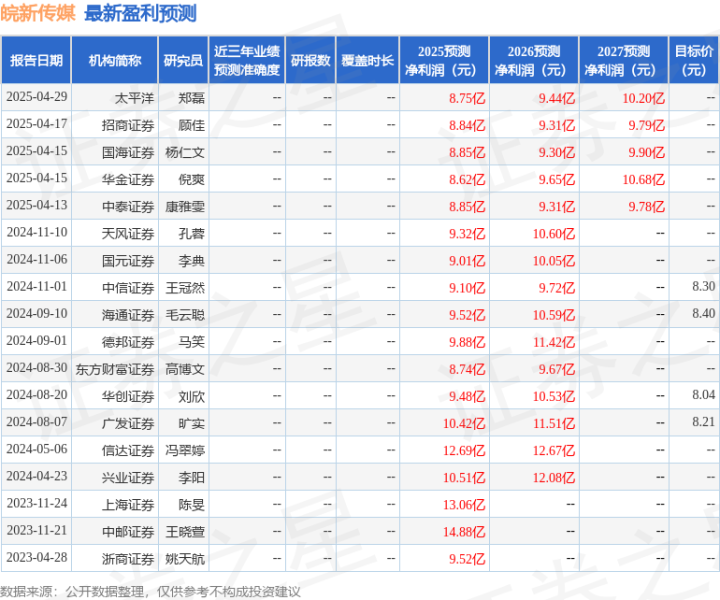Click 2026预测净利润 column header

point(534,60)
